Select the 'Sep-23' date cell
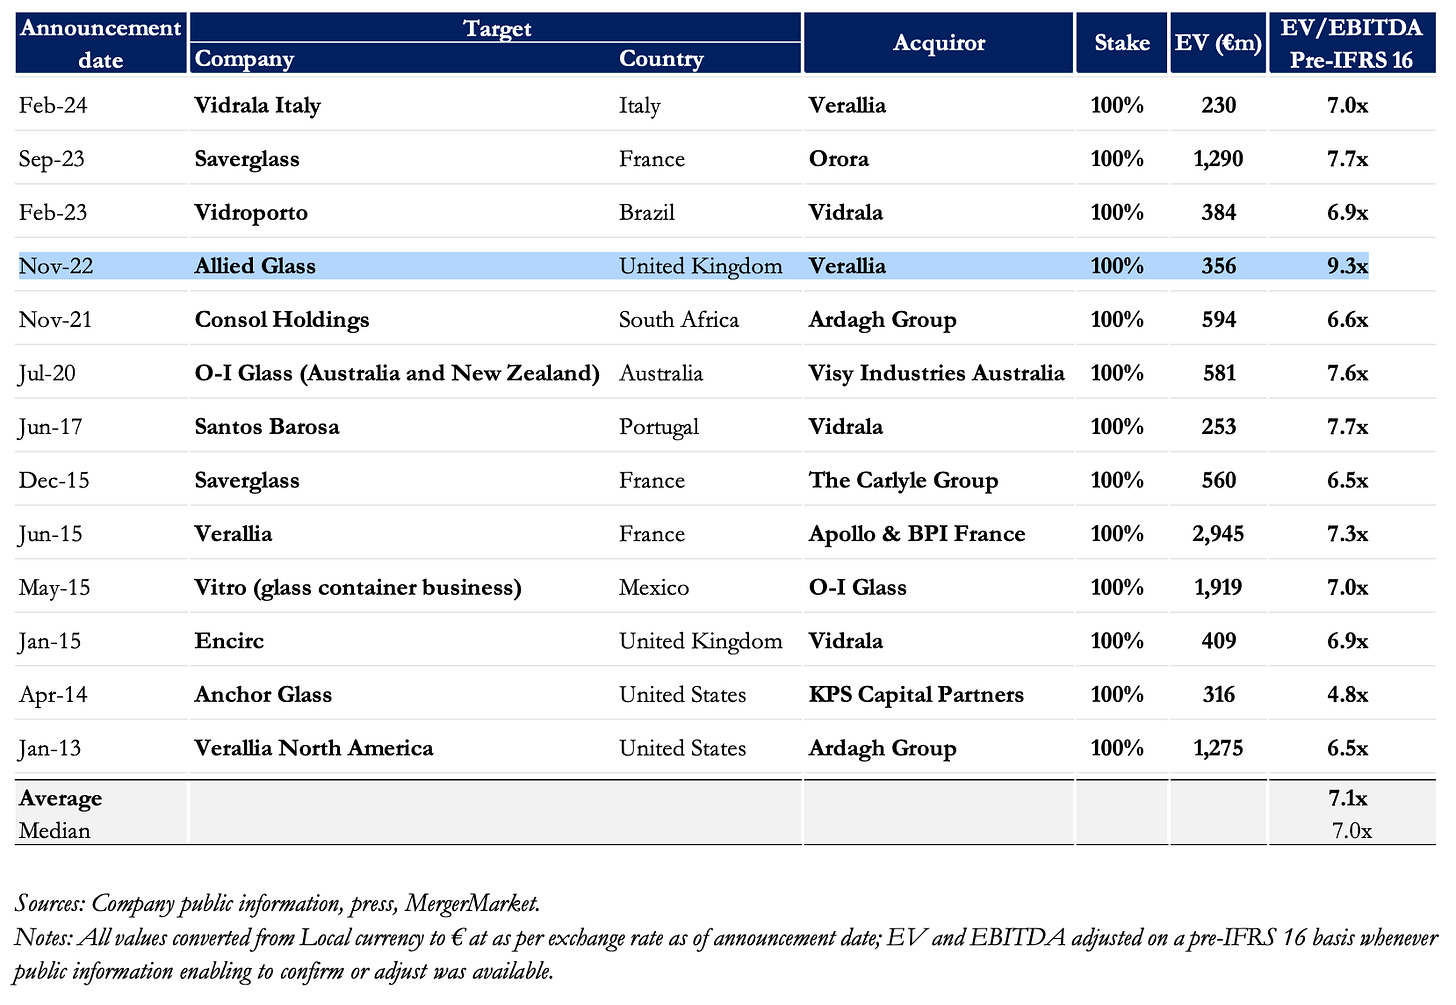 pyautogui.click(x=52, y=159)
